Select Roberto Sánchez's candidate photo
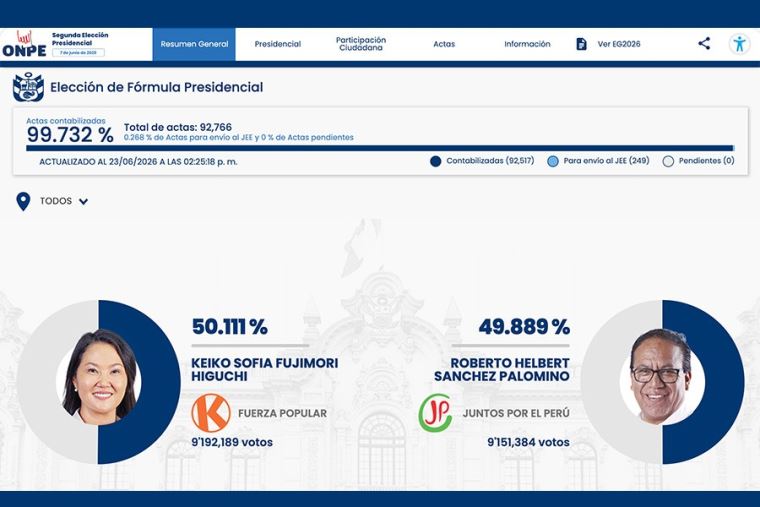 pyautogui.click(x=662, y=376)
